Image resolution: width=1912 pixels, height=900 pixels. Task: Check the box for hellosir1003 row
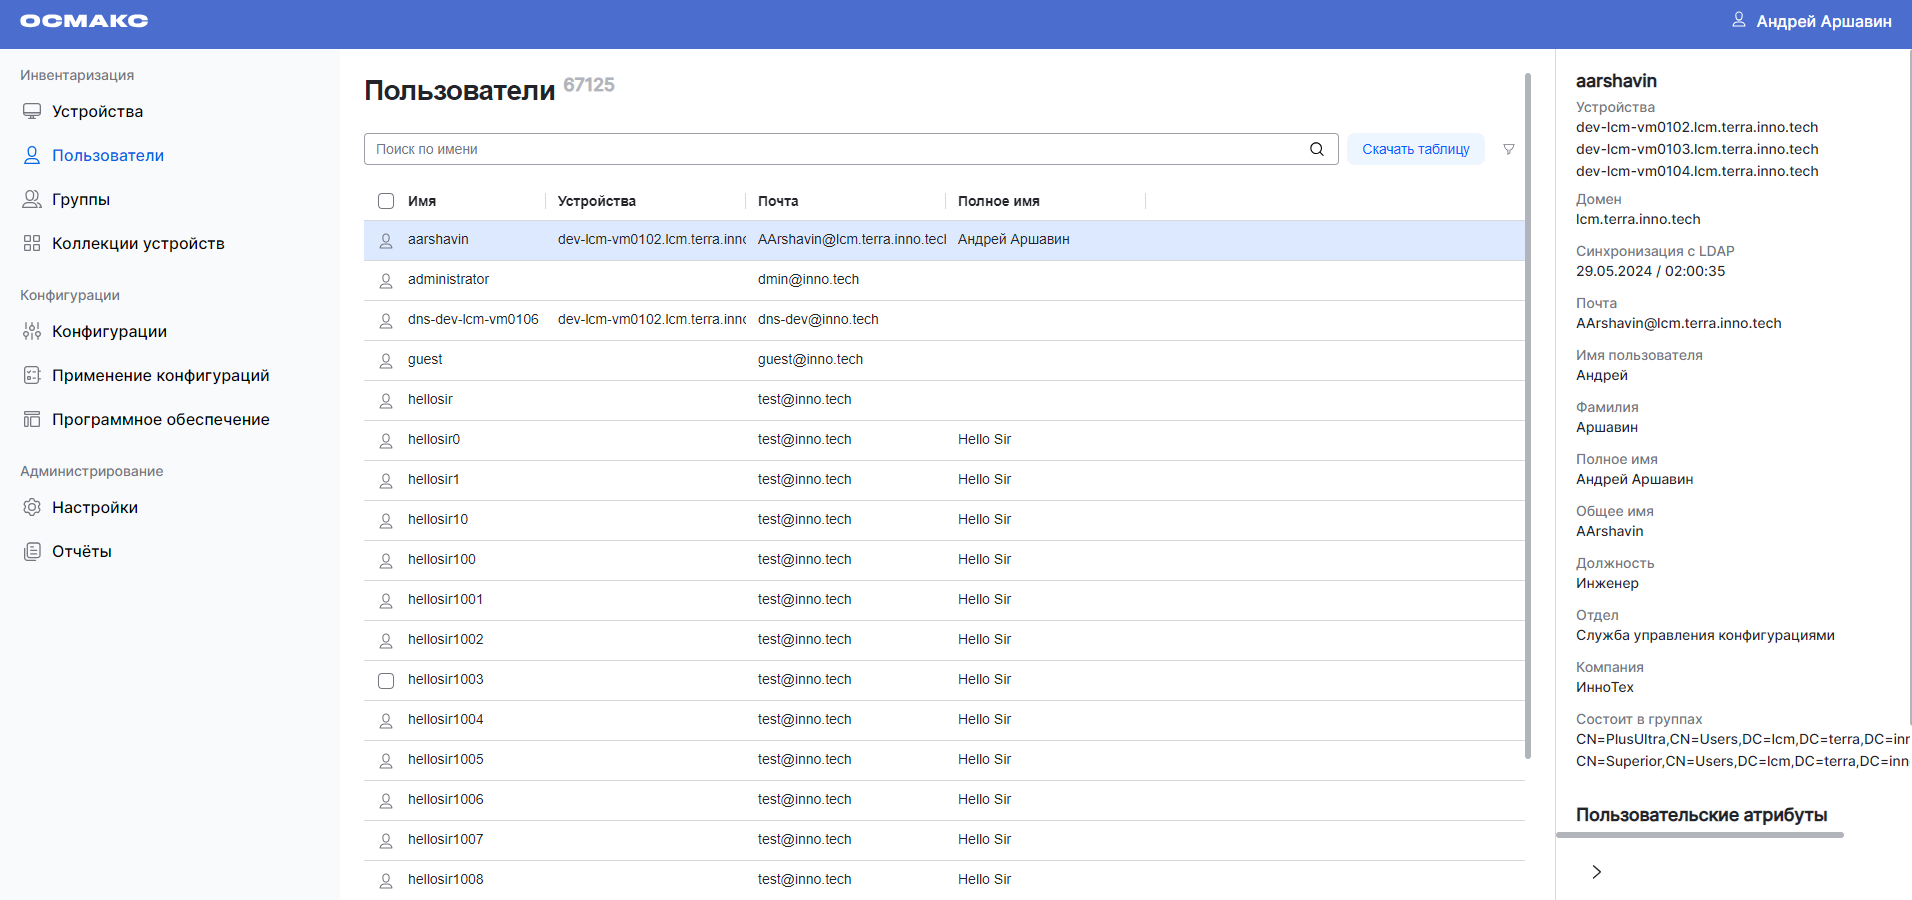point(386,681)
